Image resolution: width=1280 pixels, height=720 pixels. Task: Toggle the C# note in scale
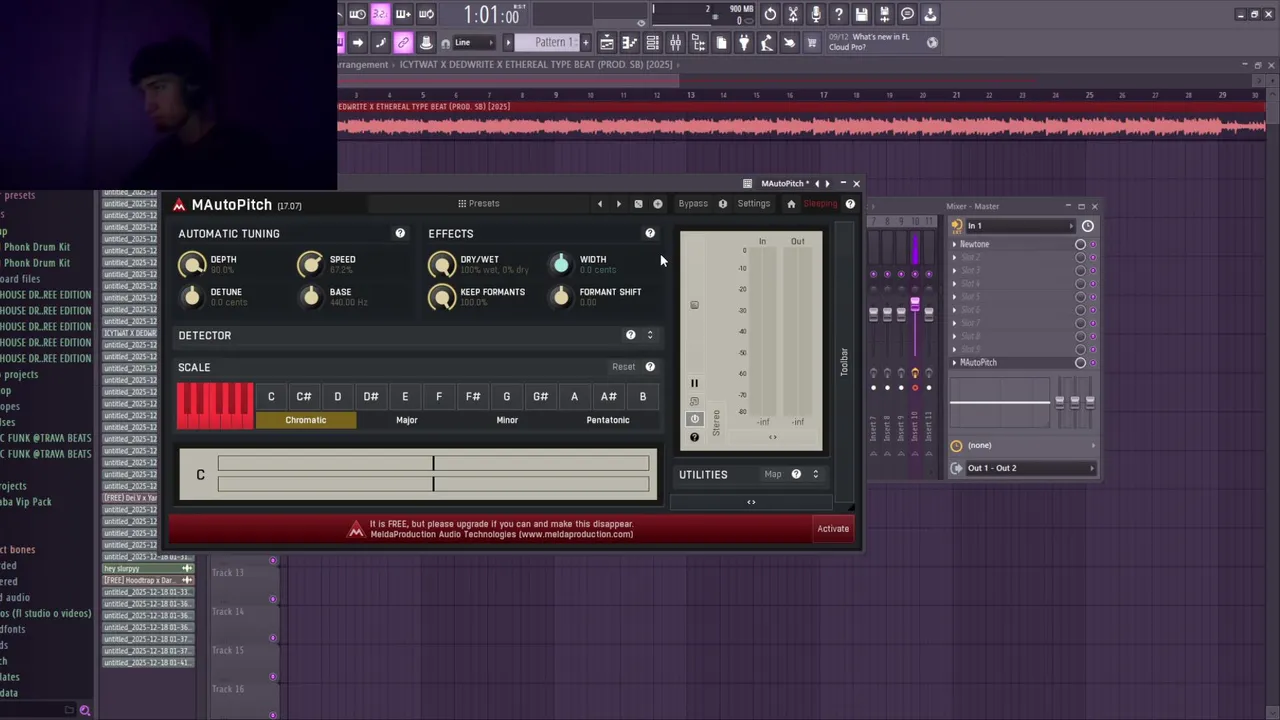[304, 397]
